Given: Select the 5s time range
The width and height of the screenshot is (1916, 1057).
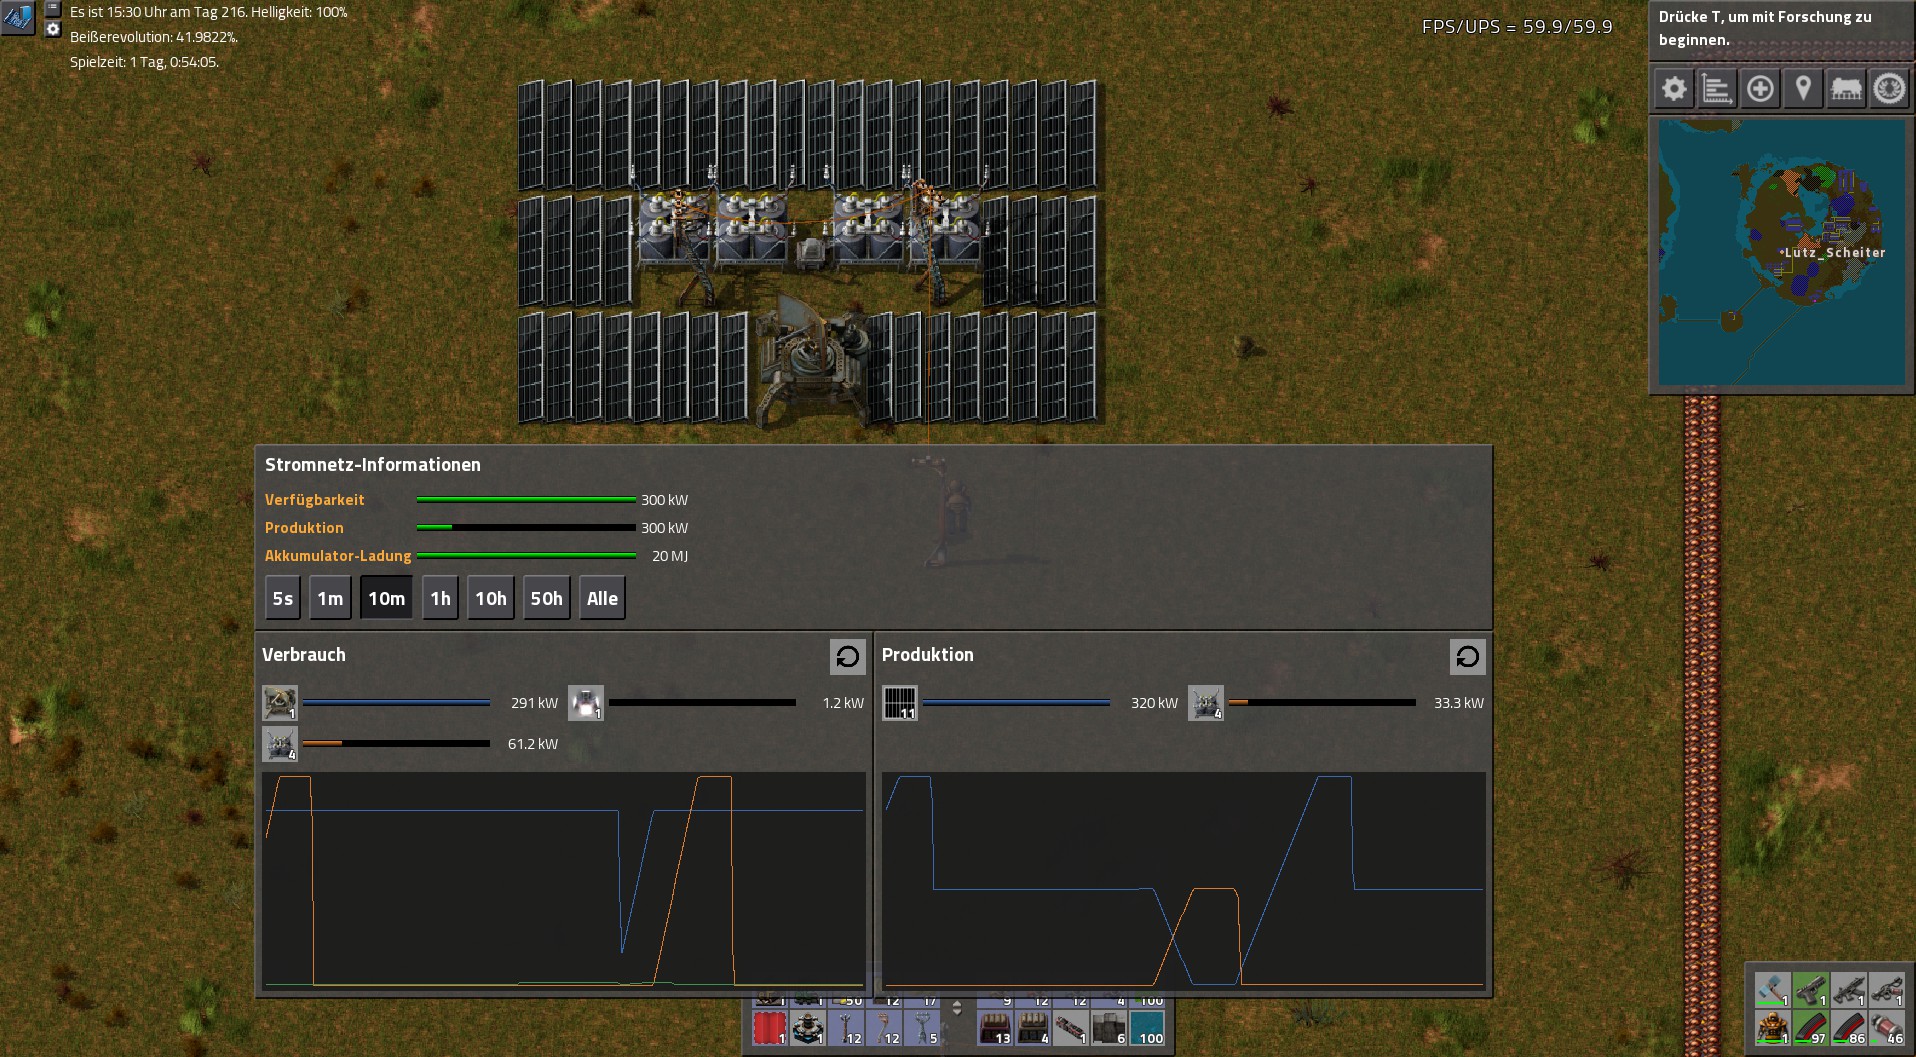Looking at the screenshot, I should tap(283, 598).
